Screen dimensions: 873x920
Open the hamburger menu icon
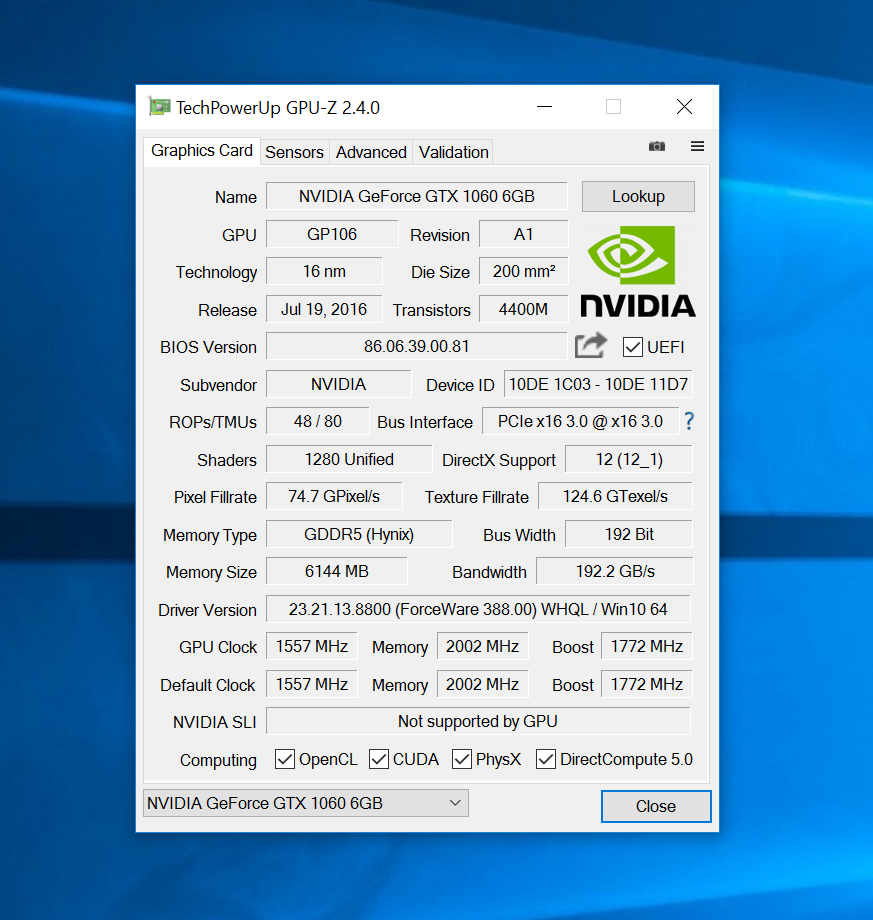(x=697, y=146)
